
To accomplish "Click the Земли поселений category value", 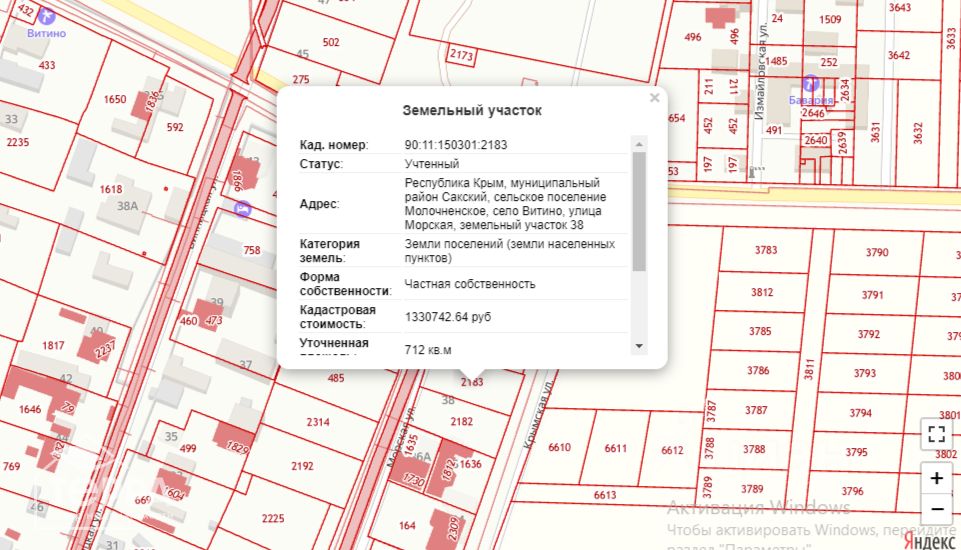I will coord(509,251).
